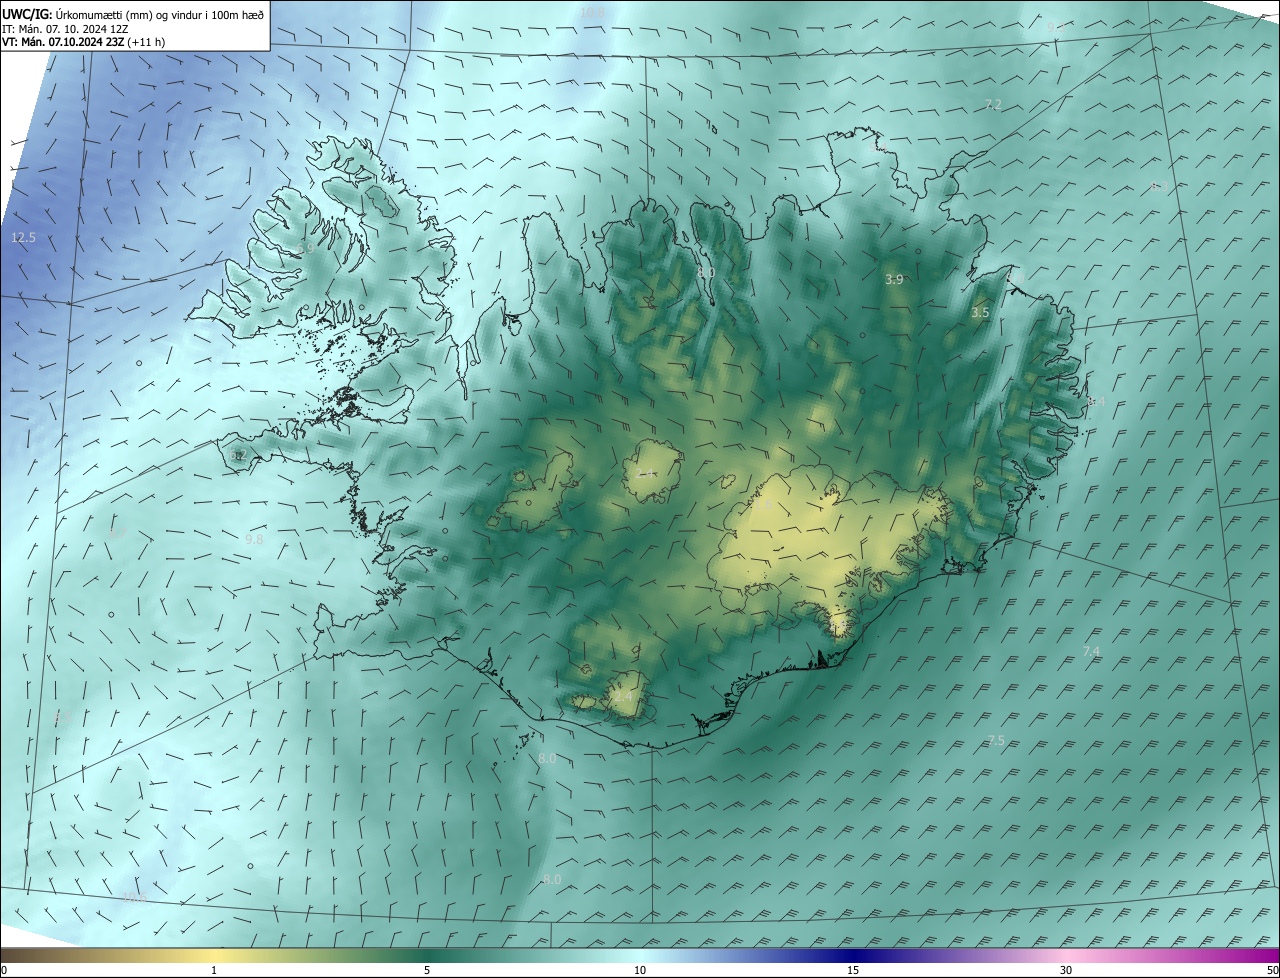Image resolution: width=1280 pixels, height=978 pixels.
Task: Select the 3.5 value label on the map
Action: click(980, 313)
